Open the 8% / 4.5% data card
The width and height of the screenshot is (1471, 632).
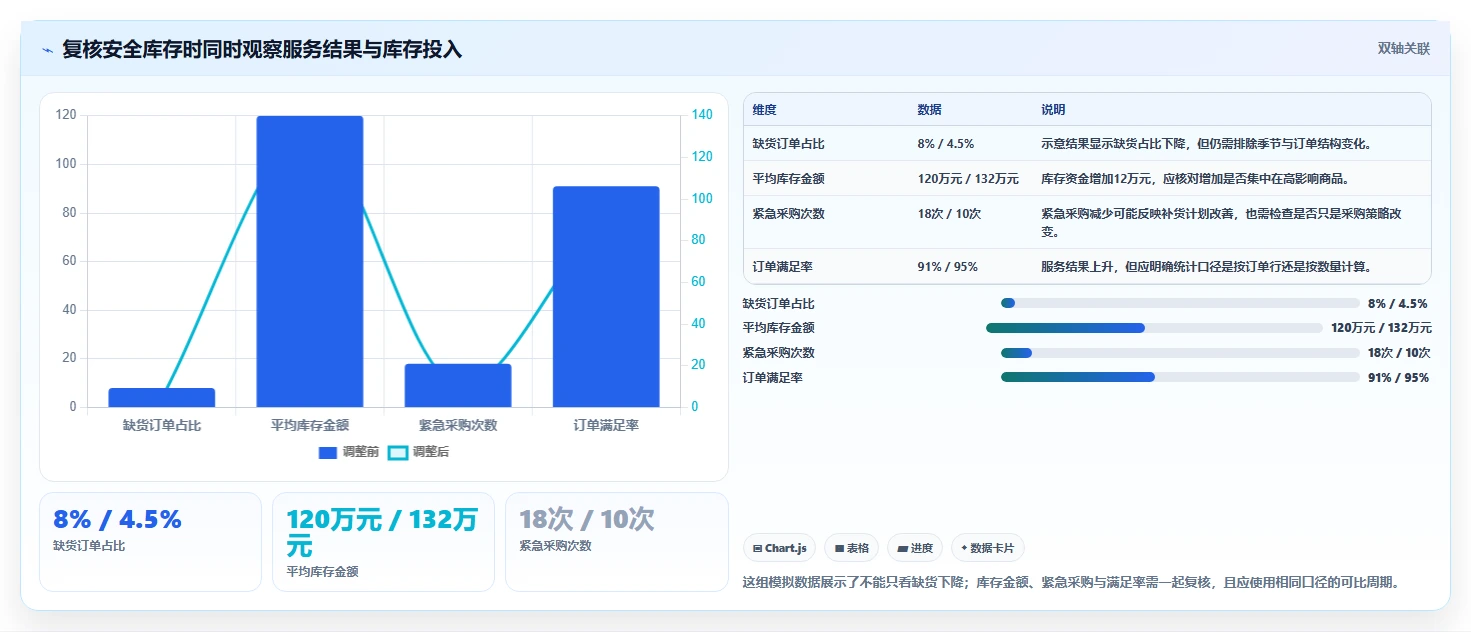tap(150, 542)
